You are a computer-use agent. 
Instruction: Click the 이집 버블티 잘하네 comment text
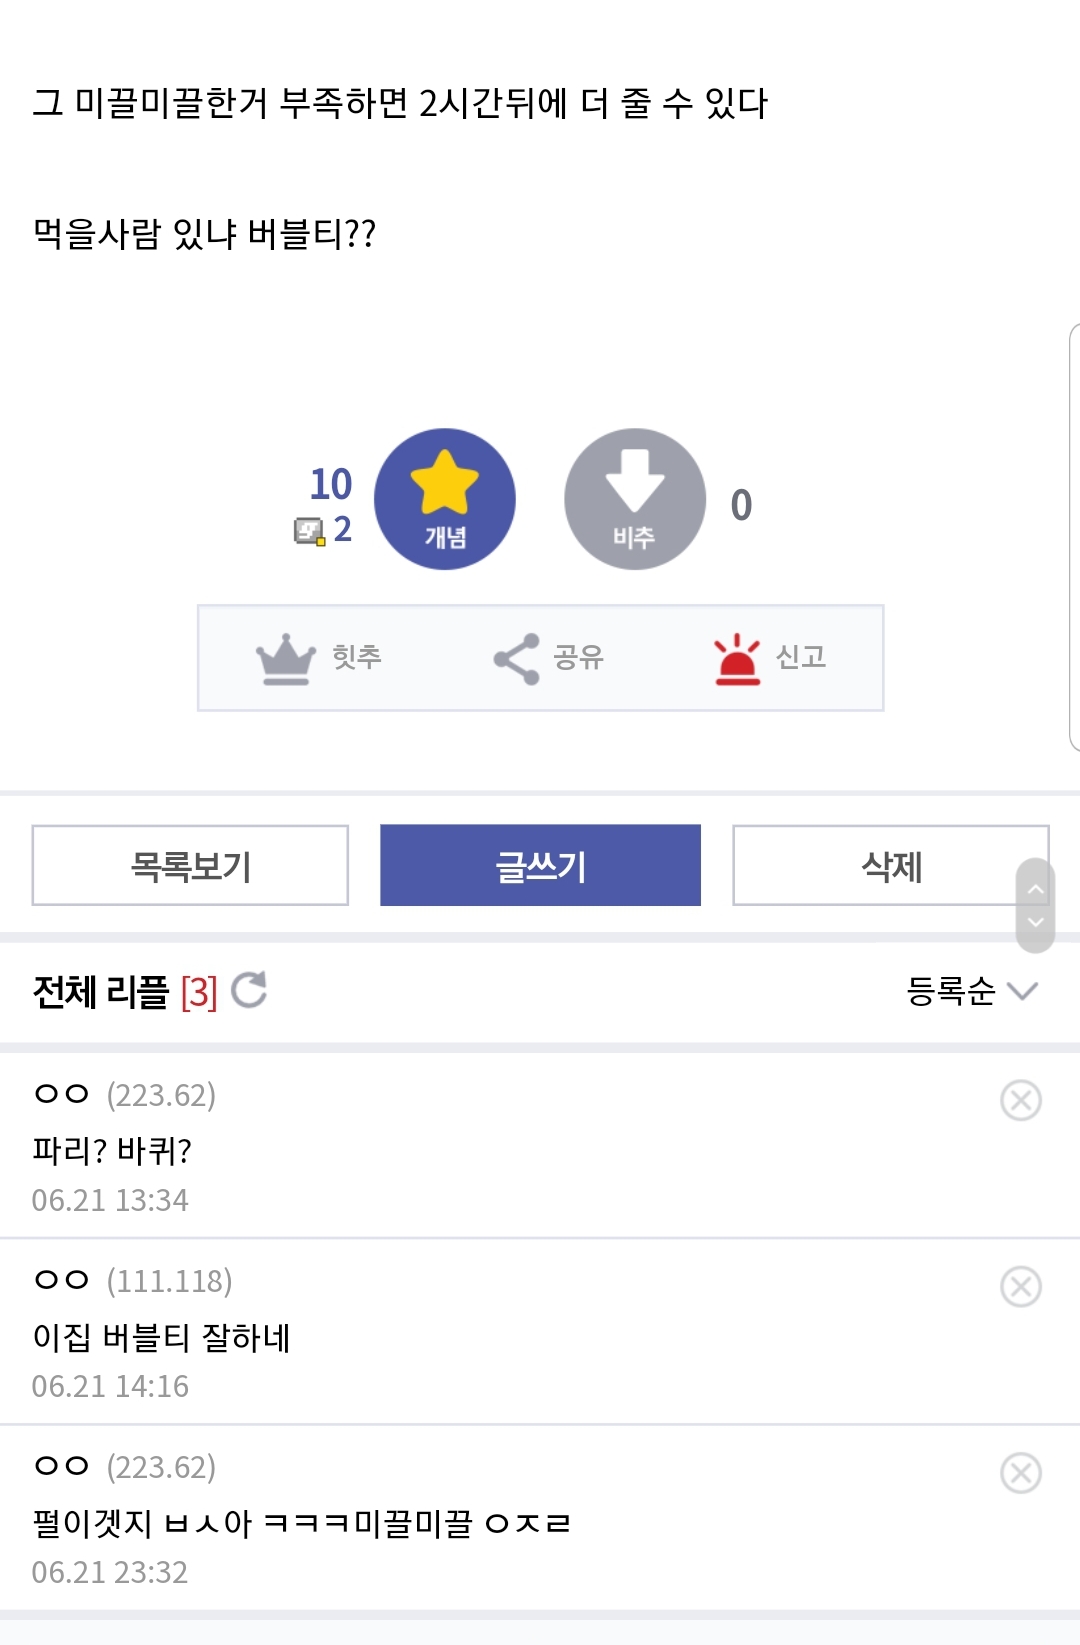(161, 1337)
